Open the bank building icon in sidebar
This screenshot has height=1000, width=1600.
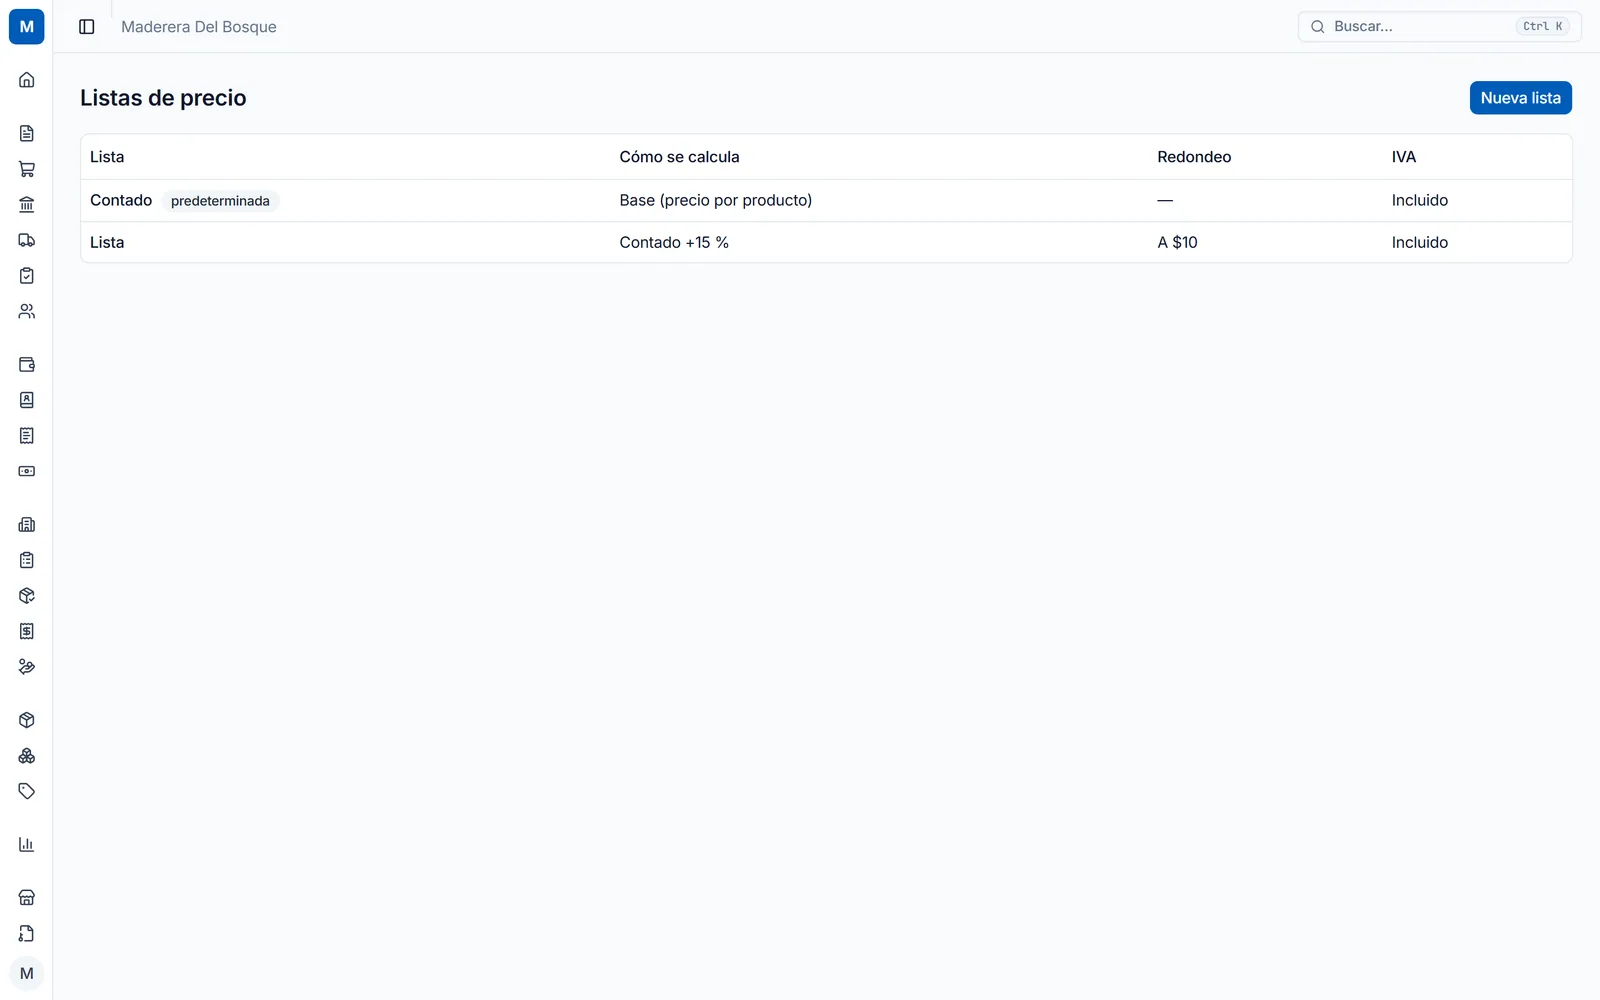(27, 205)
